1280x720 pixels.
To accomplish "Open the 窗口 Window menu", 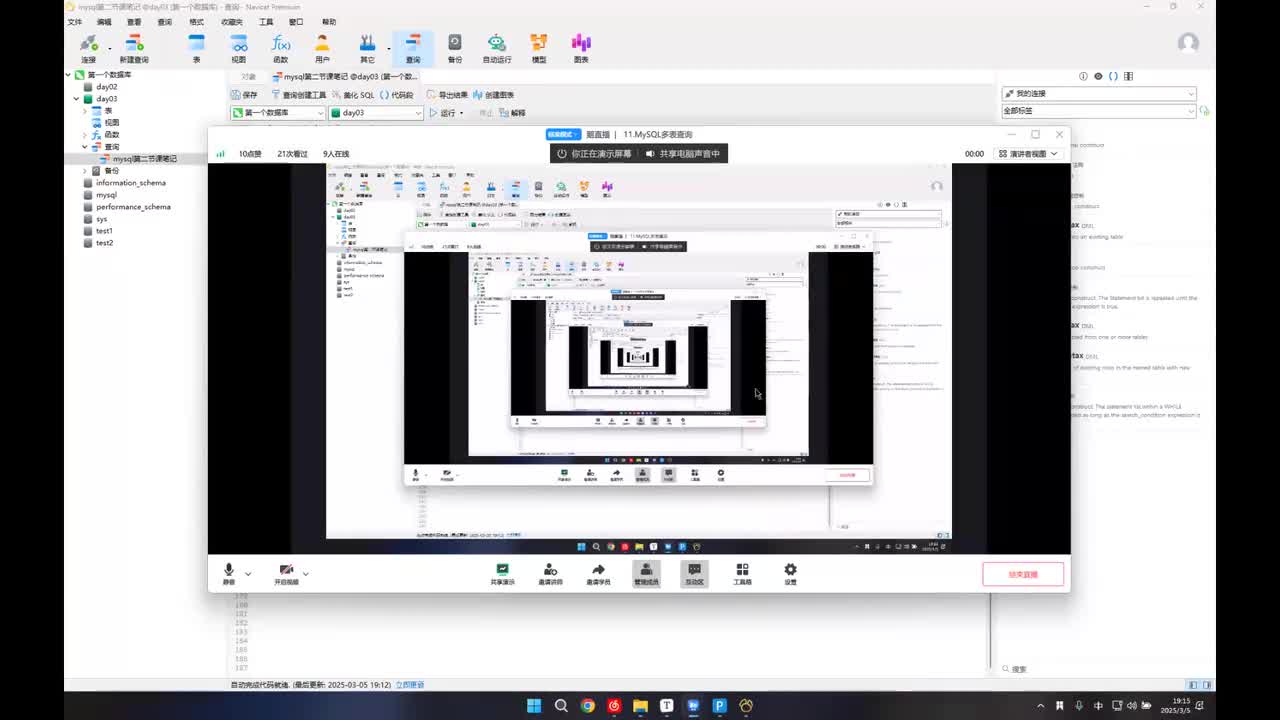I will click(296, 22).
